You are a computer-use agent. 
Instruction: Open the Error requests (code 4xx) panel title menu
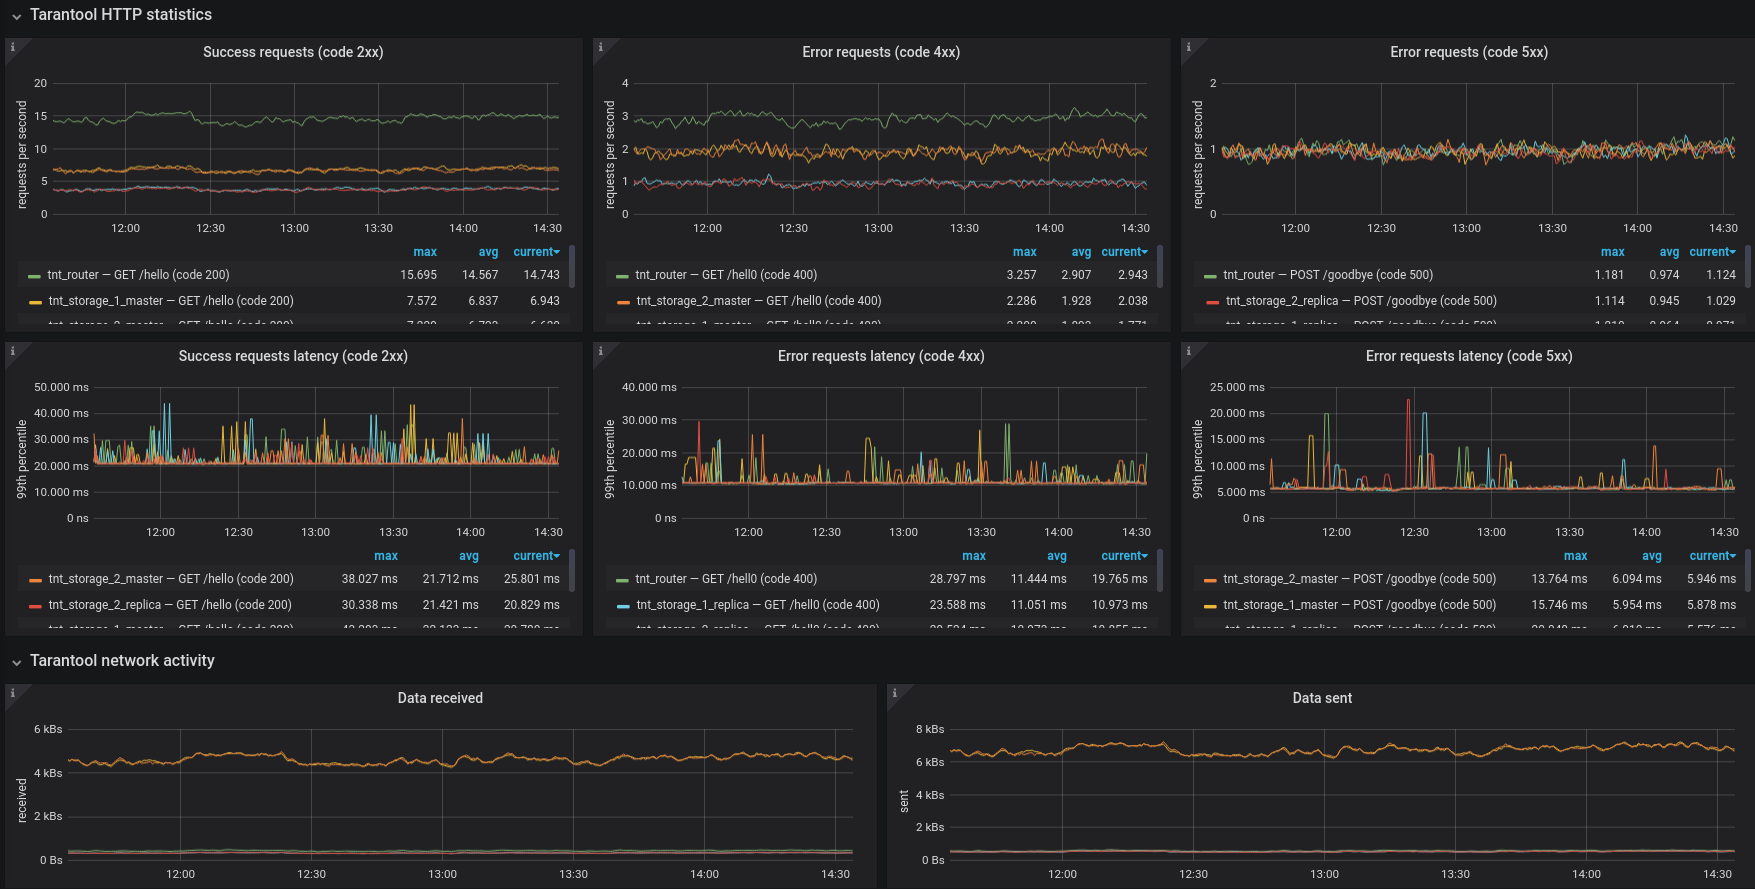pos(881,52)
